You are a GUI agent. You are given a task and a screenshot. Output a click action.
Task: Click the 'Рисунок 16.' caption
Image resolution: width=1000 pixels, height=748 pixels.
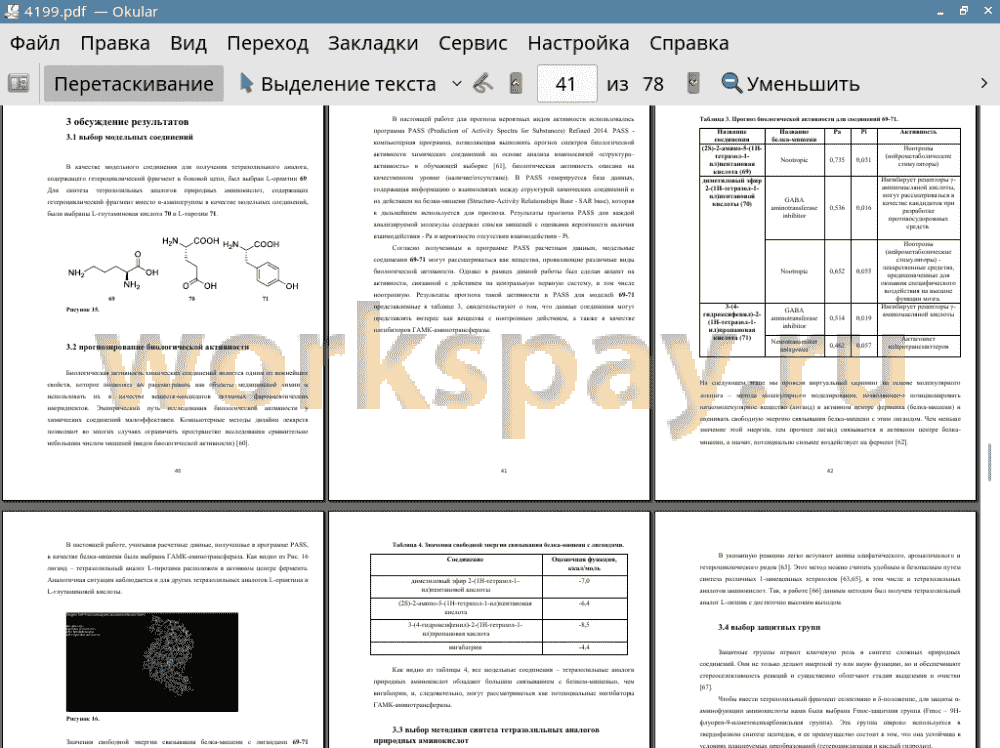[82, 719]
